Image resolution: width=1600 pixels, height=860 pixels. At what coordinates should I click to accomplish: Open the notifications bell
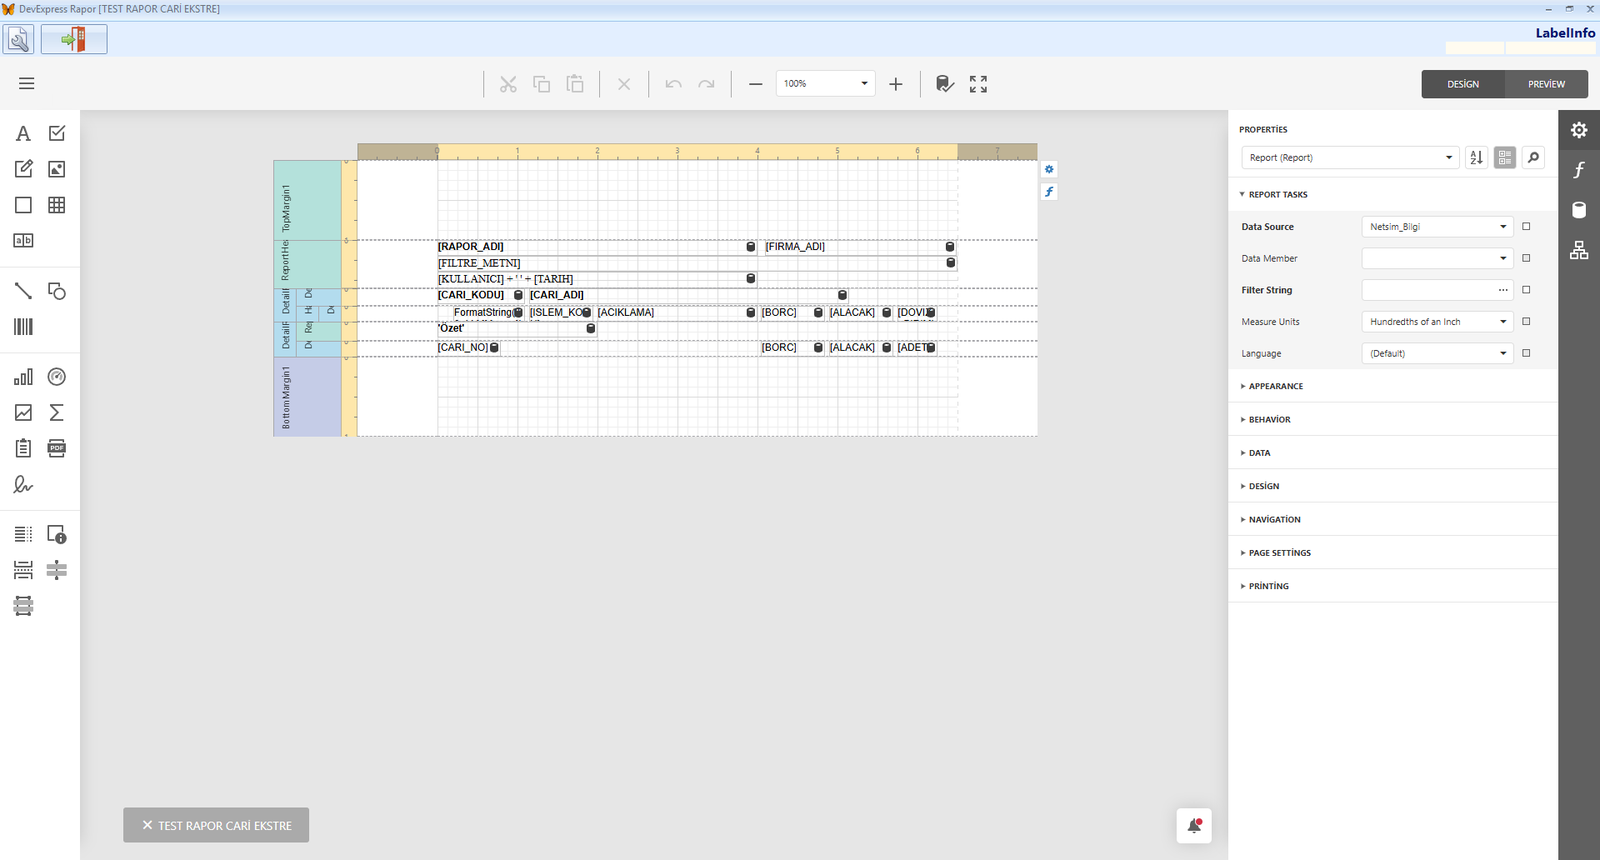point(1194,826)
